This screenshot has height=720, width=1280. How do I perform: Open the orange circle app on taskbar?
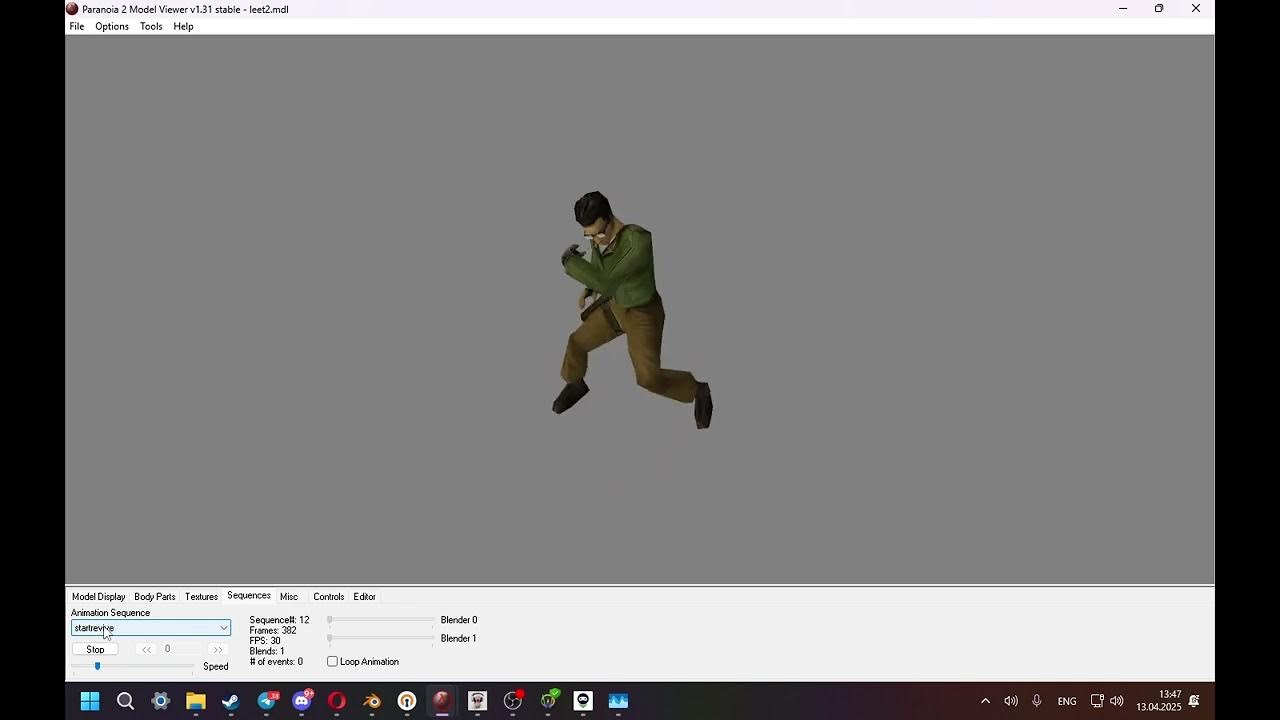[x=407, y=701]
